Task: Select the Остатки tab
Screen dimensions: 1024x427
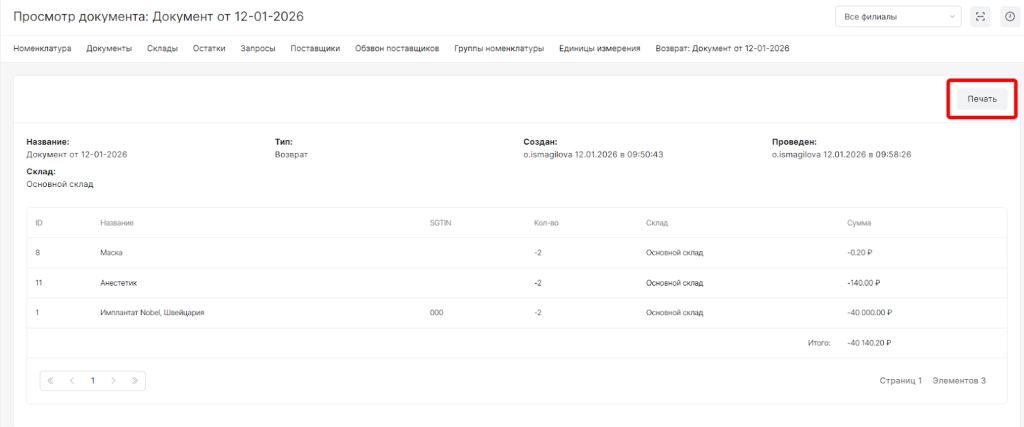Action: tap(209, 48)
